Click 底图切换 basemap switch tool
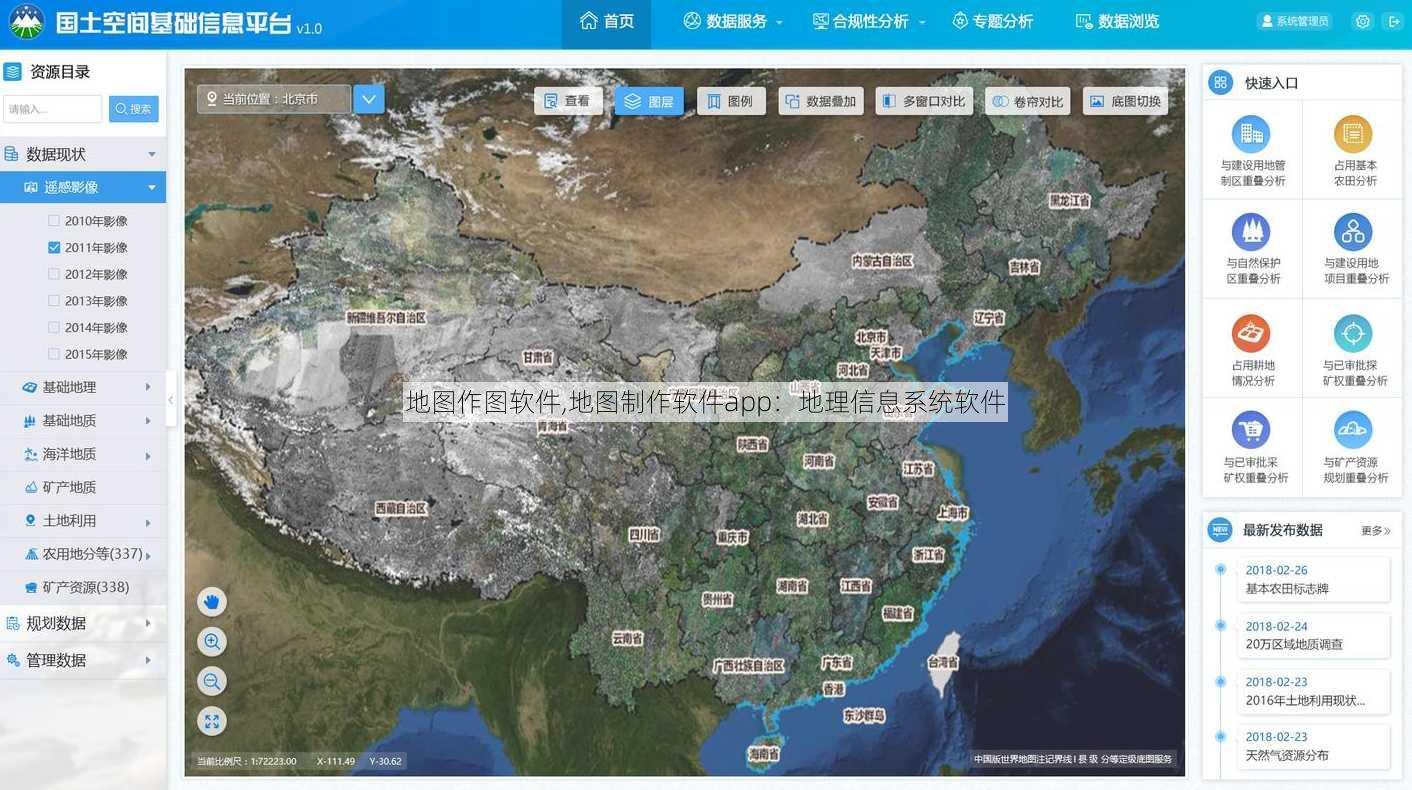This screenshot has width=1412, height=790. coord(1125,101)
